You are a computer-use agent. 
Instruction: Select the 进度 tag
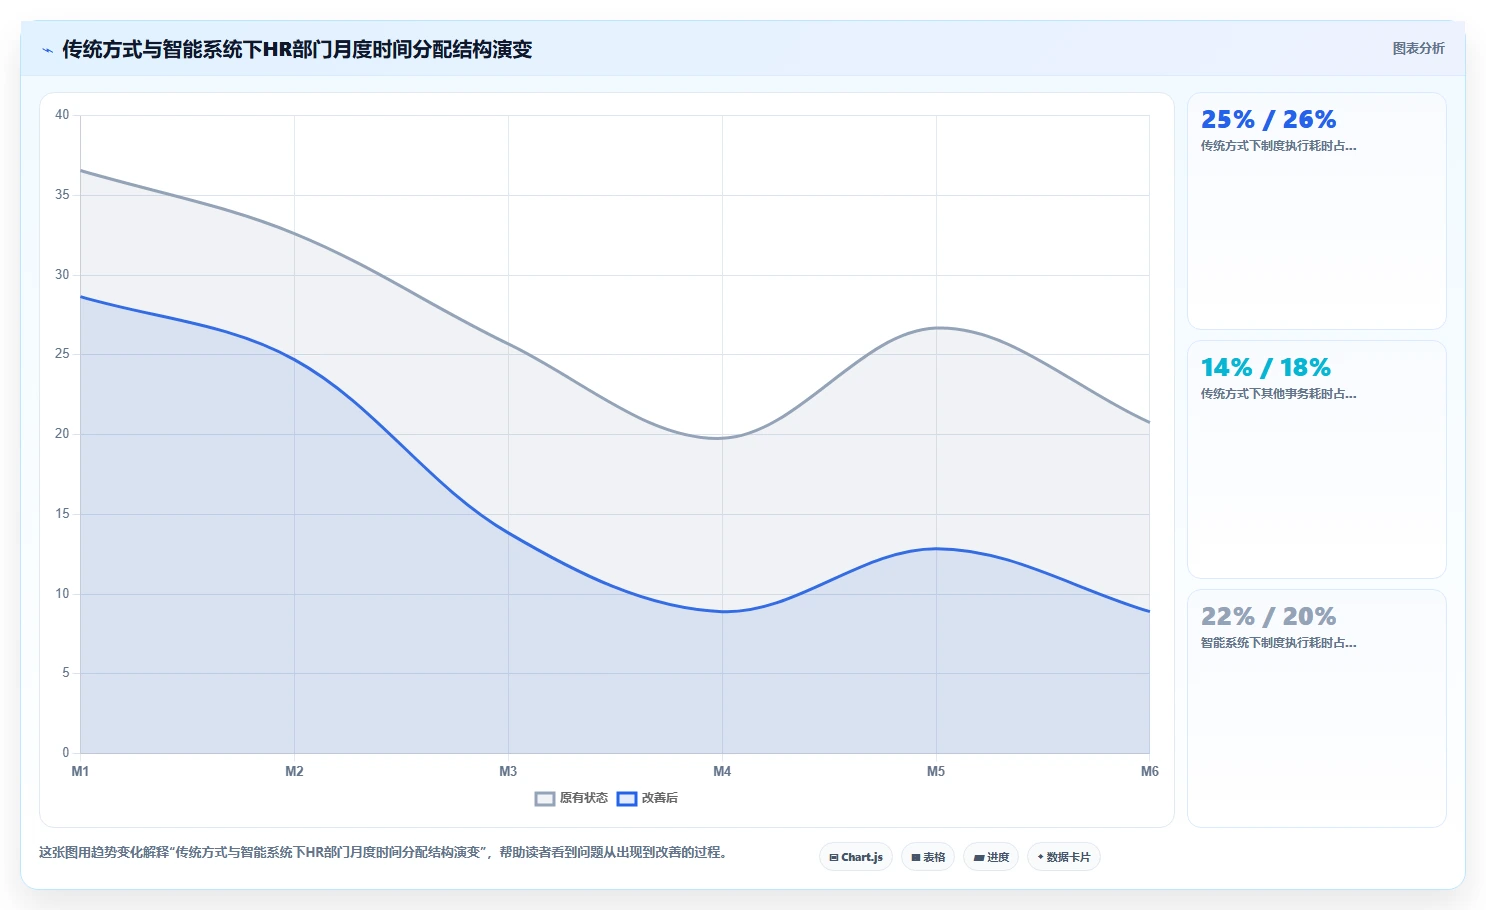tap(991, 857)
